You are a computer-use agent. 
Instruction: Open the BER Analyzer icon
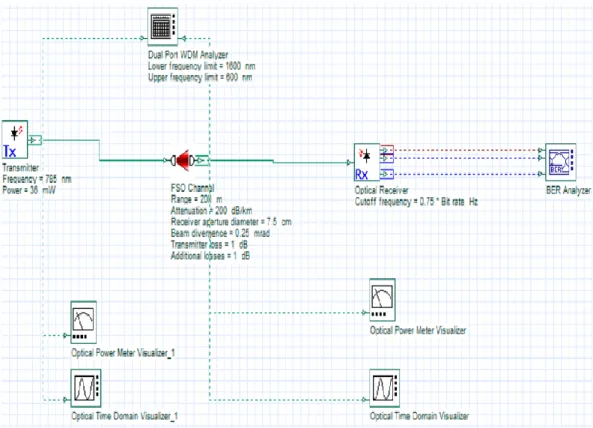pyautogui.click(x=560, y=162)
